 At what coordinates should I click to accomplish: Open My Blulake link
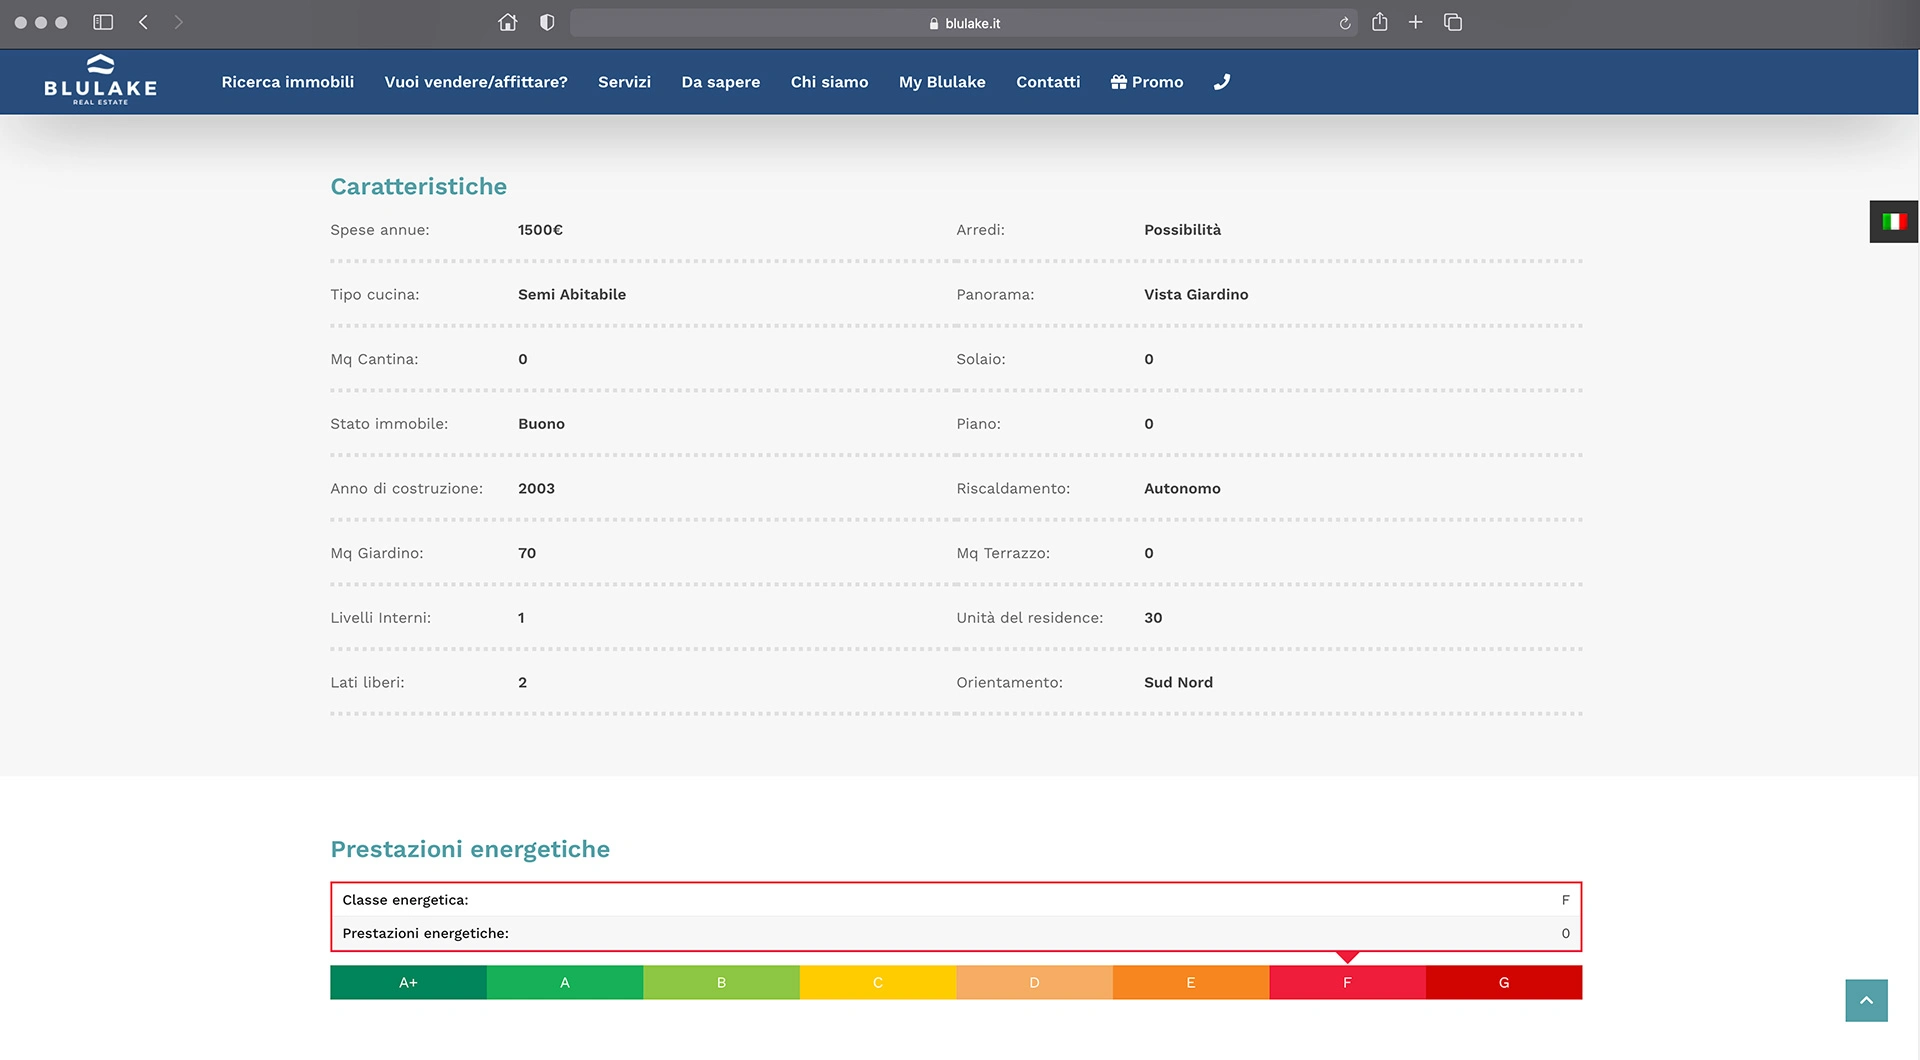pos(942,82)
